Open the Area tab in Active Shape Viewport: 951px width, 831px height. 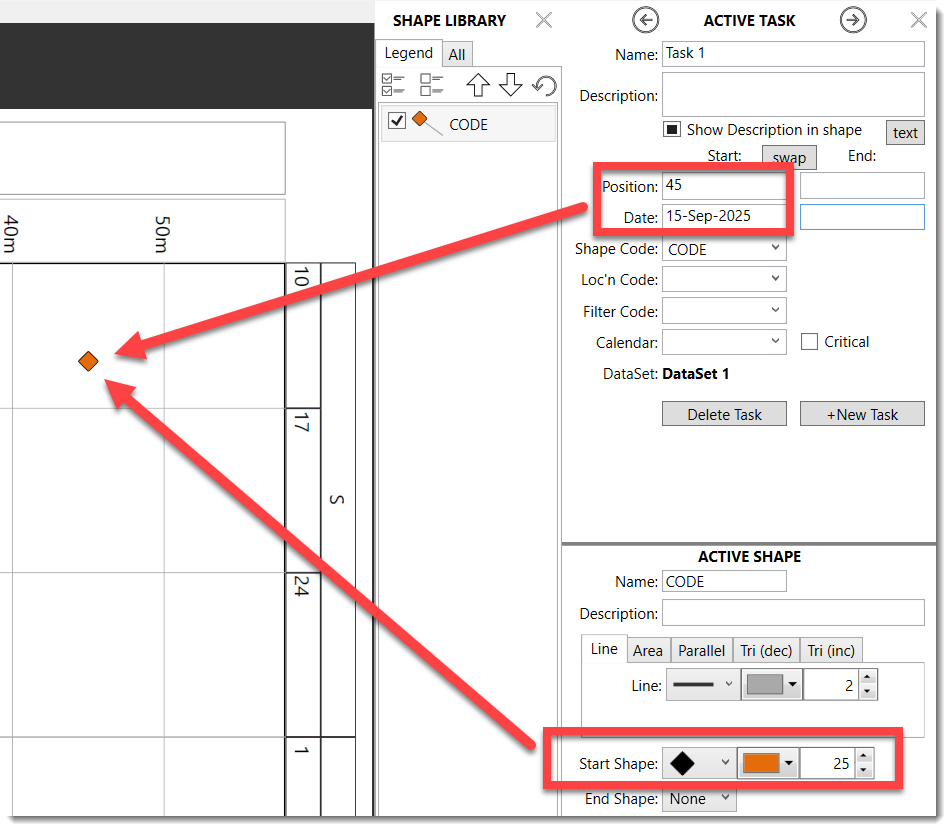[x=648, y=651]
